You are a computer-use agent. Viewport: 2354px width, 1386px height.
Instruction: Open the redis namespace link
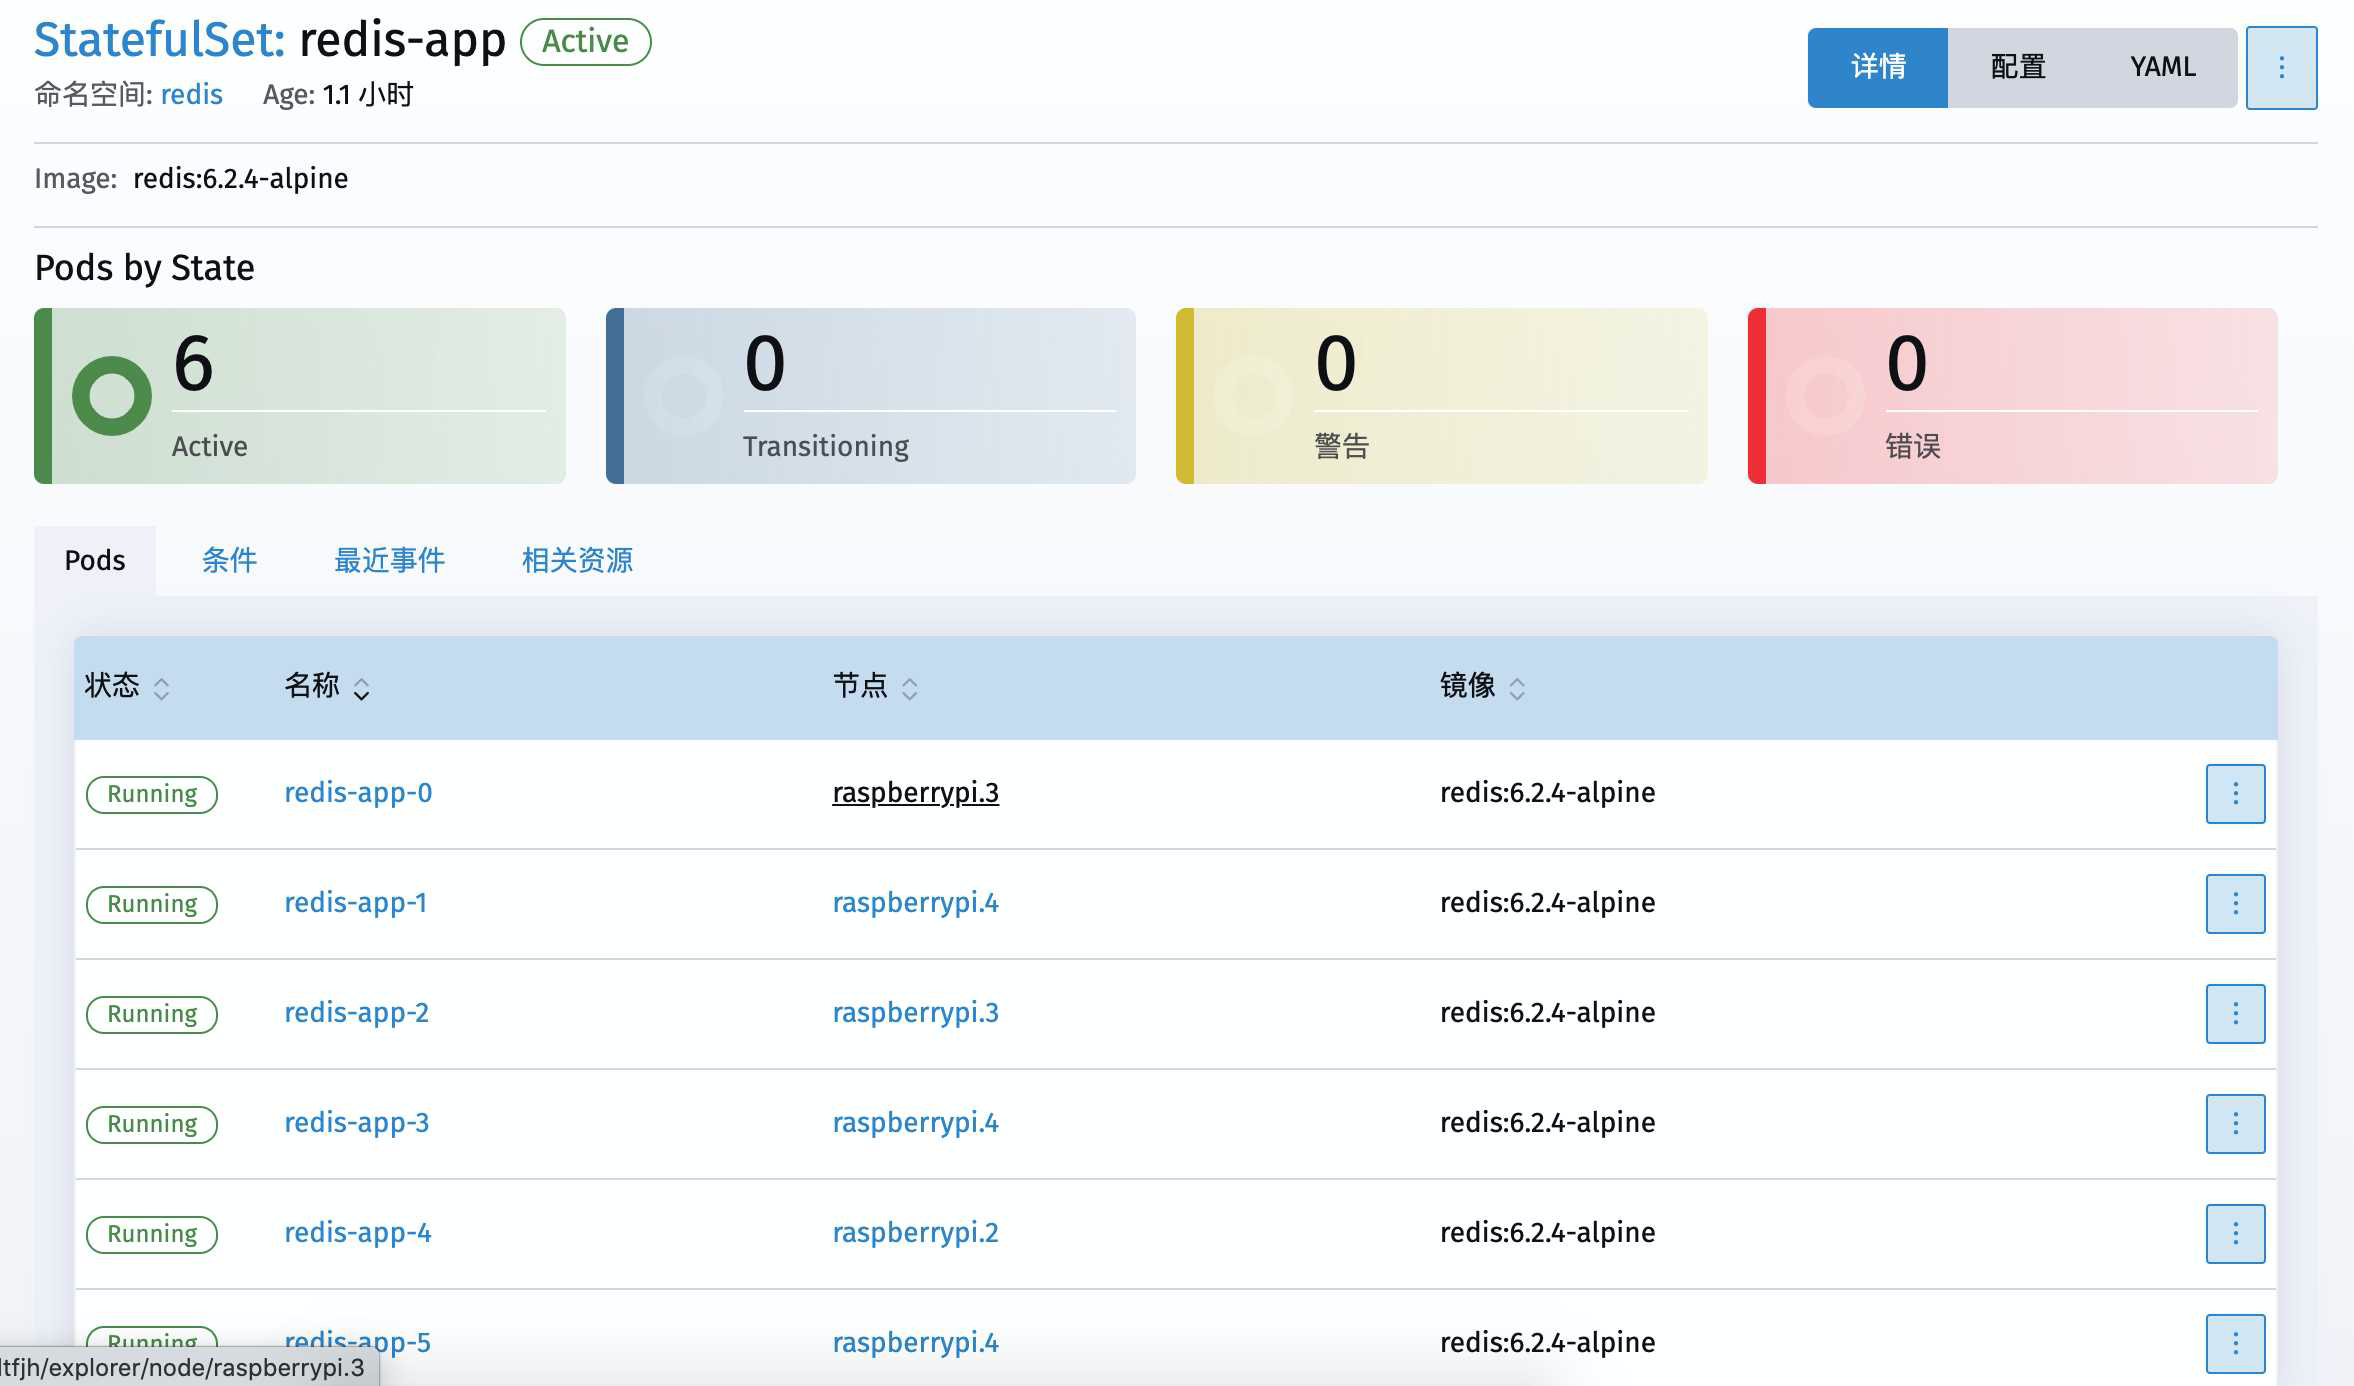191,95
